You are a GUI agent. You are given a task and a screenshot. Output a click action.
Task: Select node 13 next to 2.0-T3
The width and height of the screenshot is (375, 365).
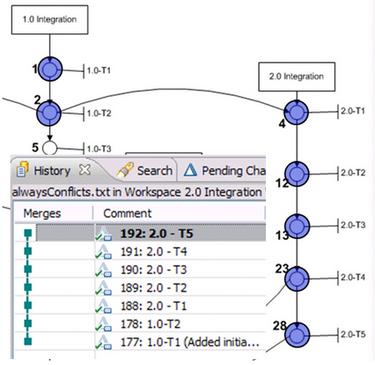coord(297,226)
